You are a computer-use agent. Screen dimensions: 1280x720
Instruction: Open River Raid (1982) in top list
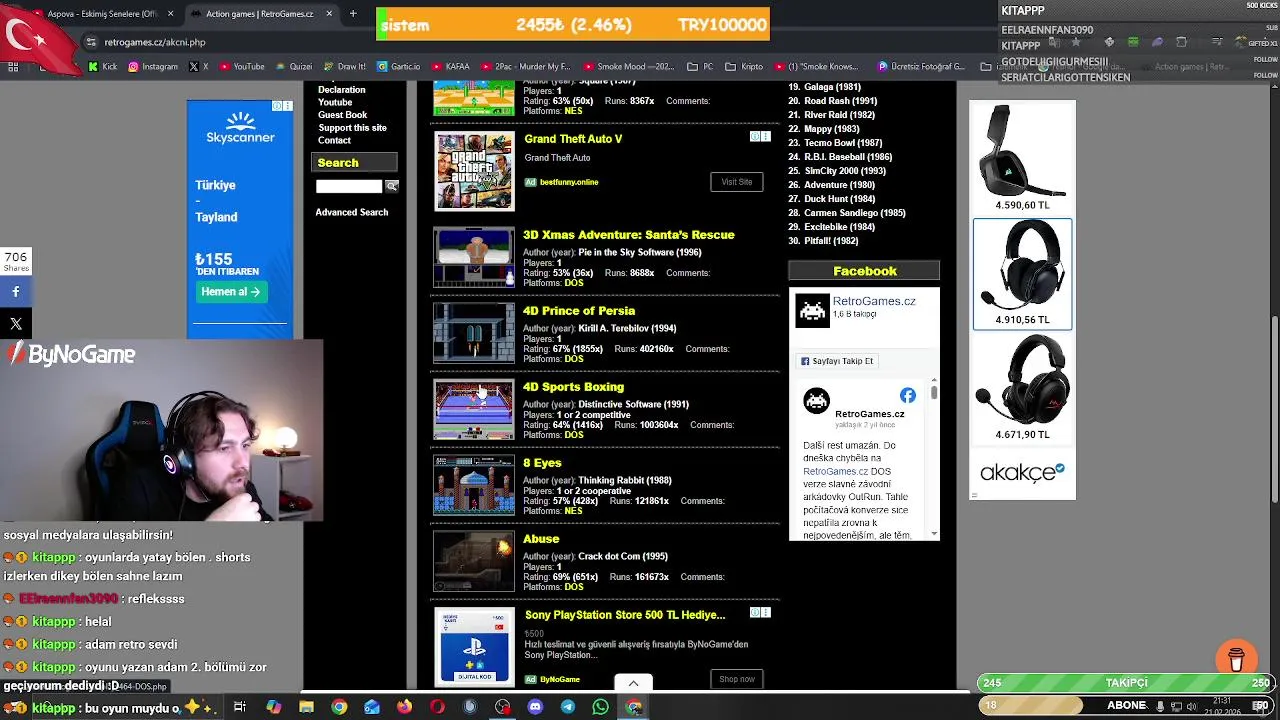pyautogui.click(x=839, y=115)
